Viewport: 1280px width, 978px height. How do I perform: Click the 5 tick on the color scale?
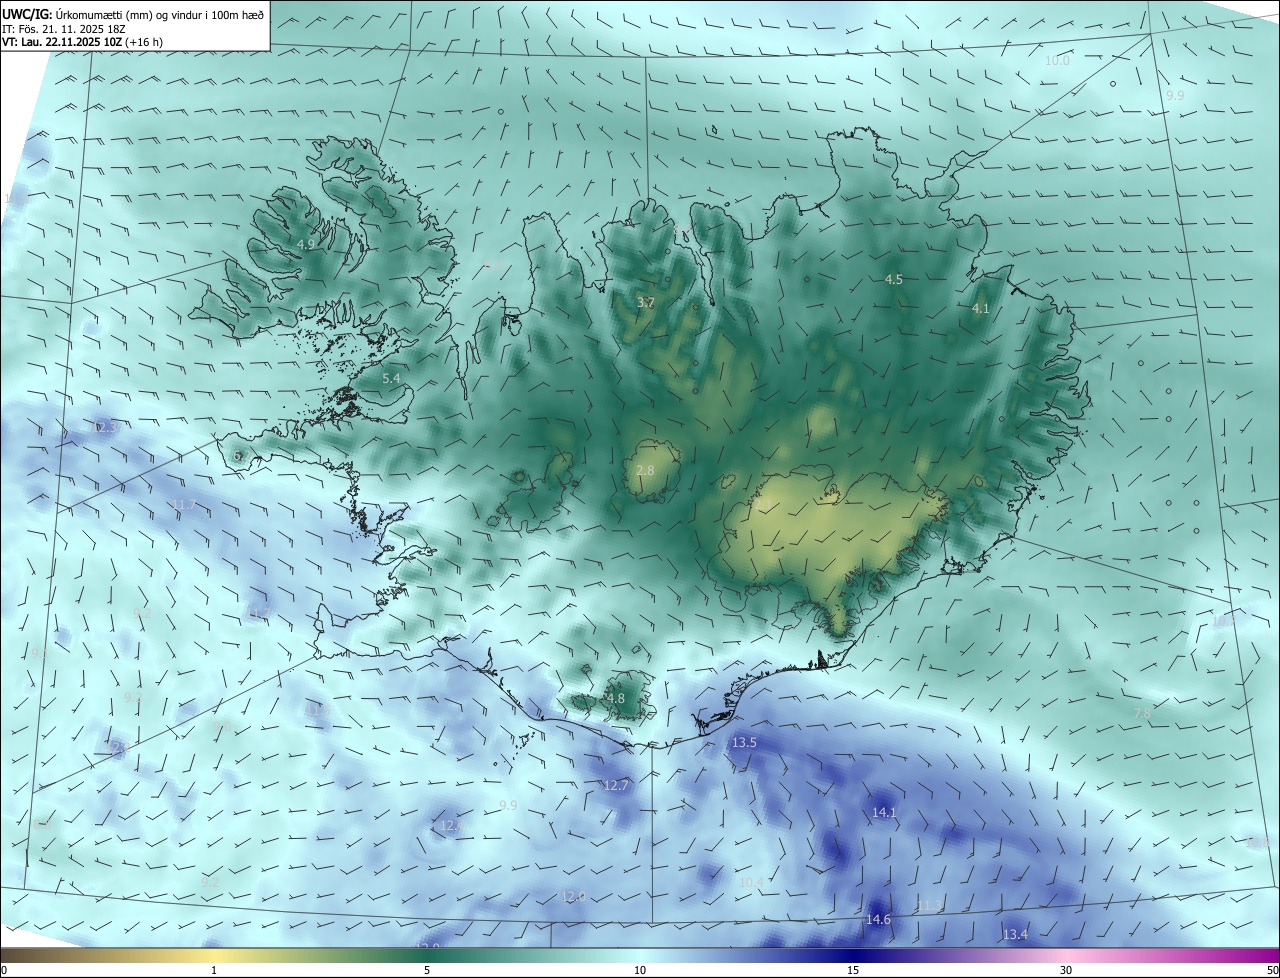427,971
